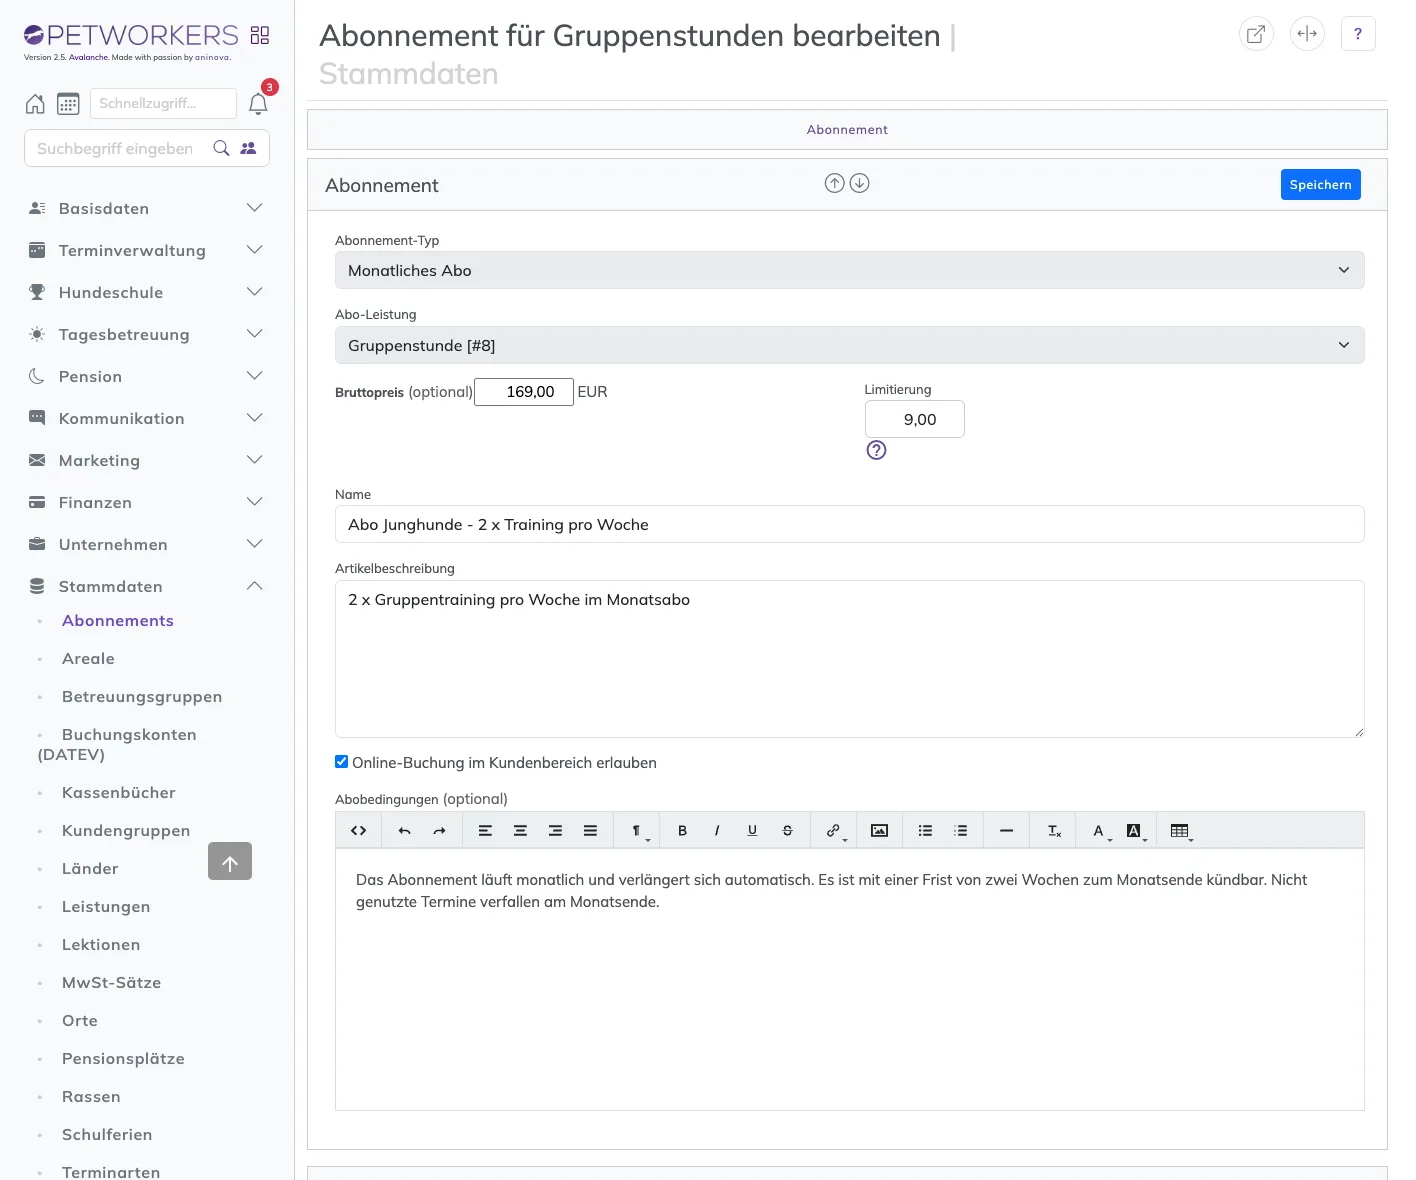The image size is (1416, 1180).
Task: Open the home dashboard icon
Action: [35, 103]
